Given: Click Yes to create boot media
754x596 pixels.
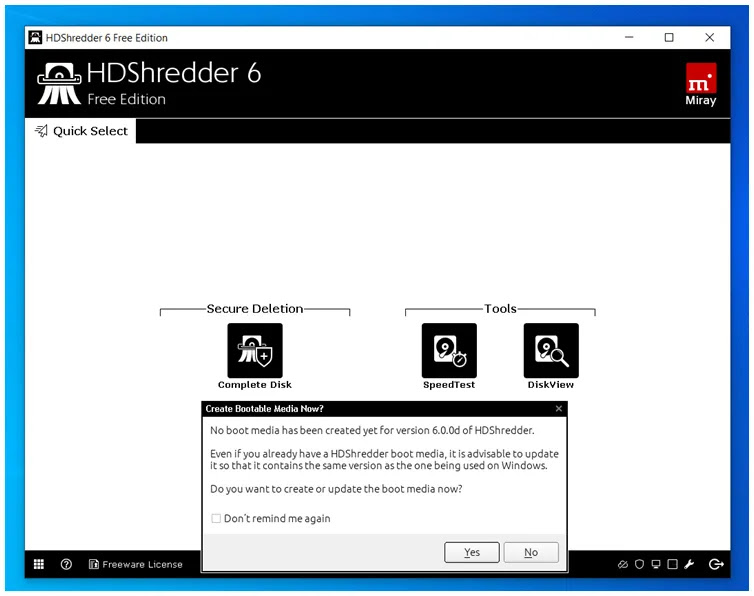Looking at the screenshot, I should point(472,552).
